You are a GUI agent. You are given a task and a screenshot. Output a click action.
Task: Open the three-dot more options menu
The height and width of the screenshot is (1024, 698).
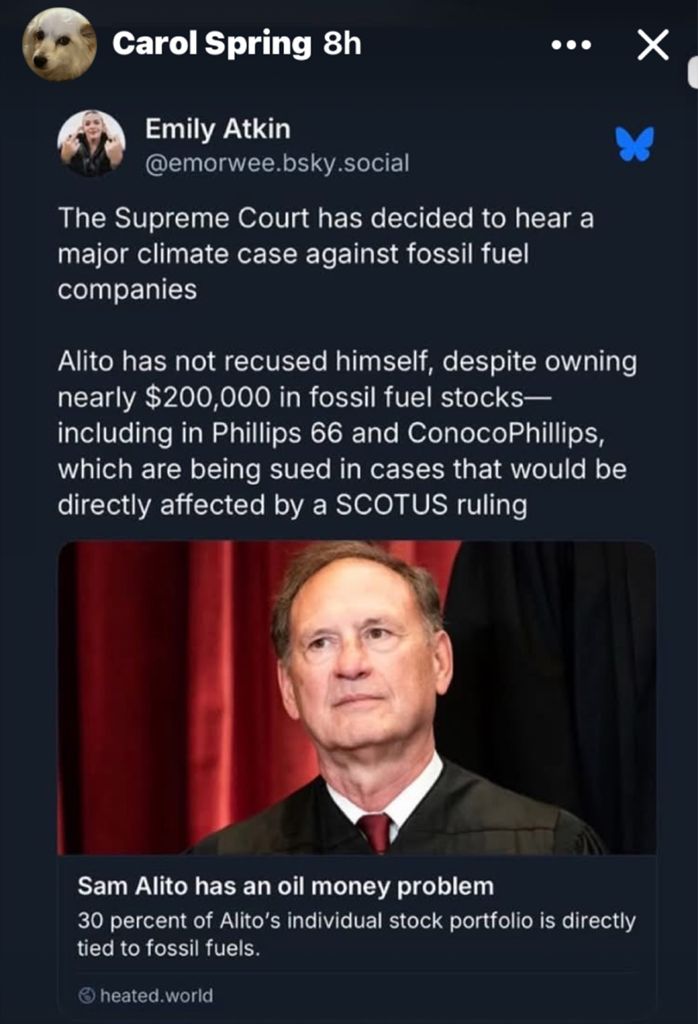(572, 45)
